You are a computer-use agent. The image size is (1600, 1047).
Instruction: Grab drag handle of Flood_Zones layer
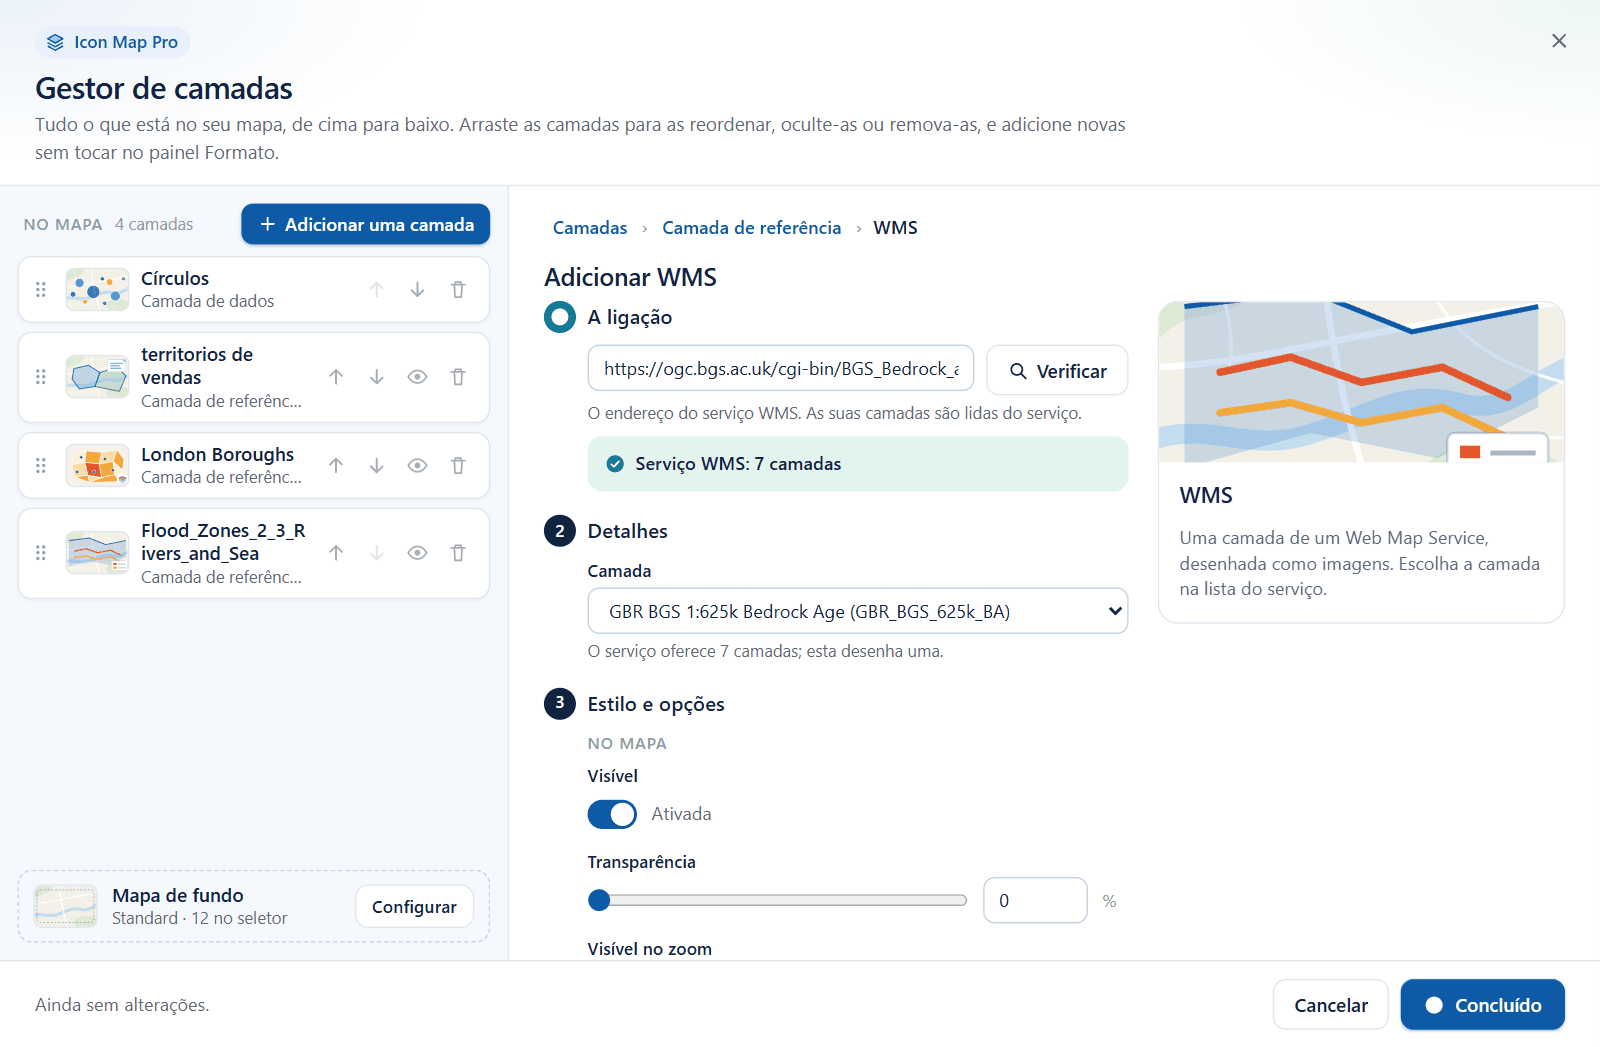point(41,553)
